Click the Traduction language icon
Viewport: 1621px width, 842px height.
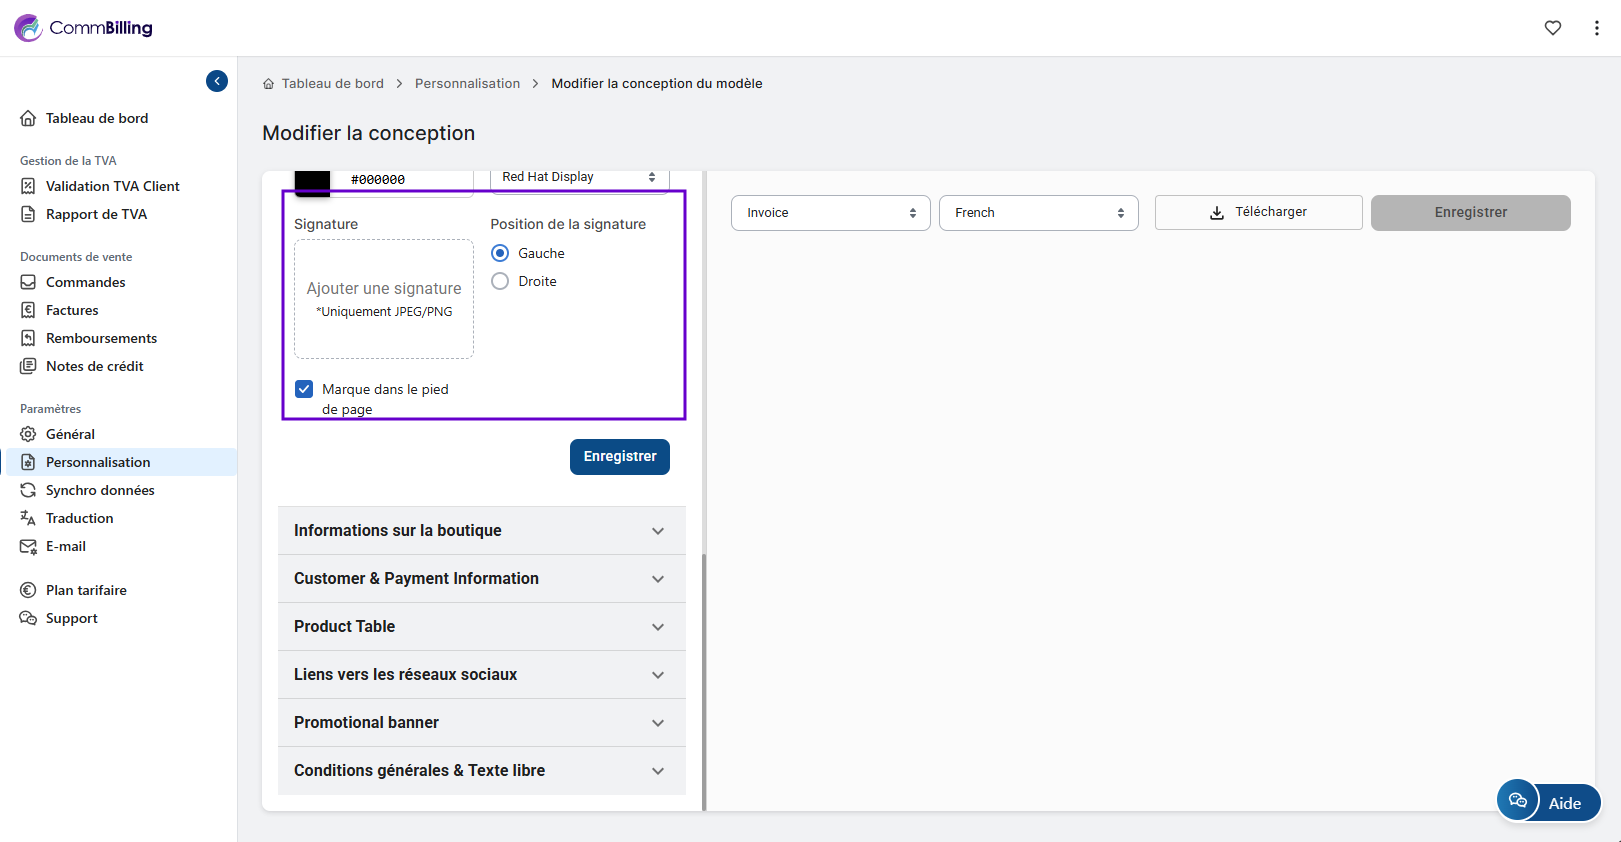(x=28, y=518)
